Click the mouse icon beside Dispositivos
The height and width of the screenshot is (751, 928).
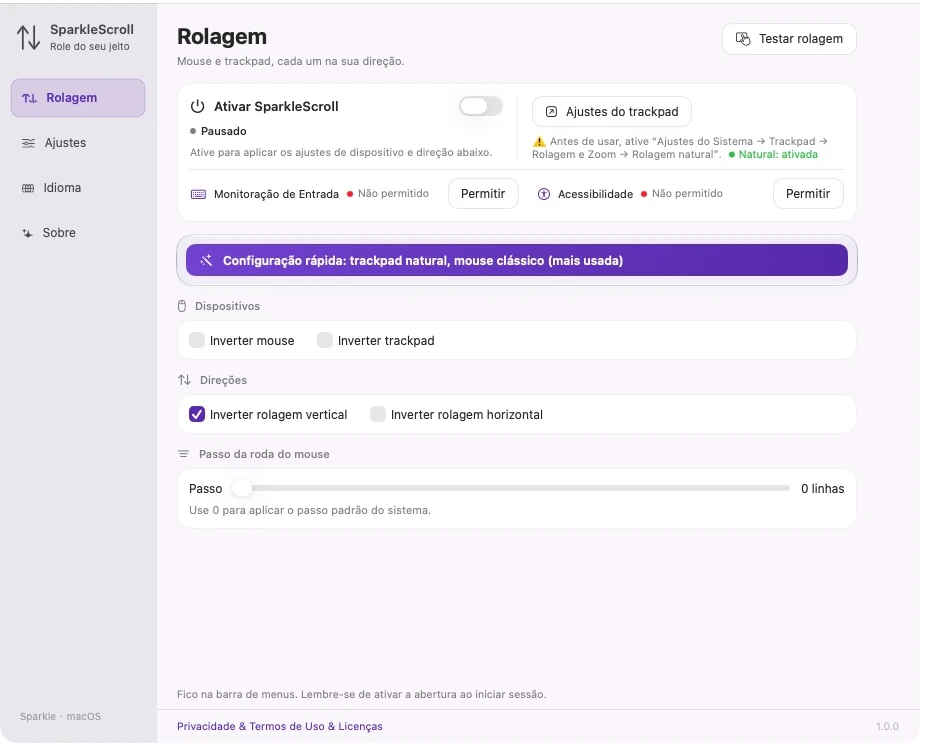(x=183, y=308)
